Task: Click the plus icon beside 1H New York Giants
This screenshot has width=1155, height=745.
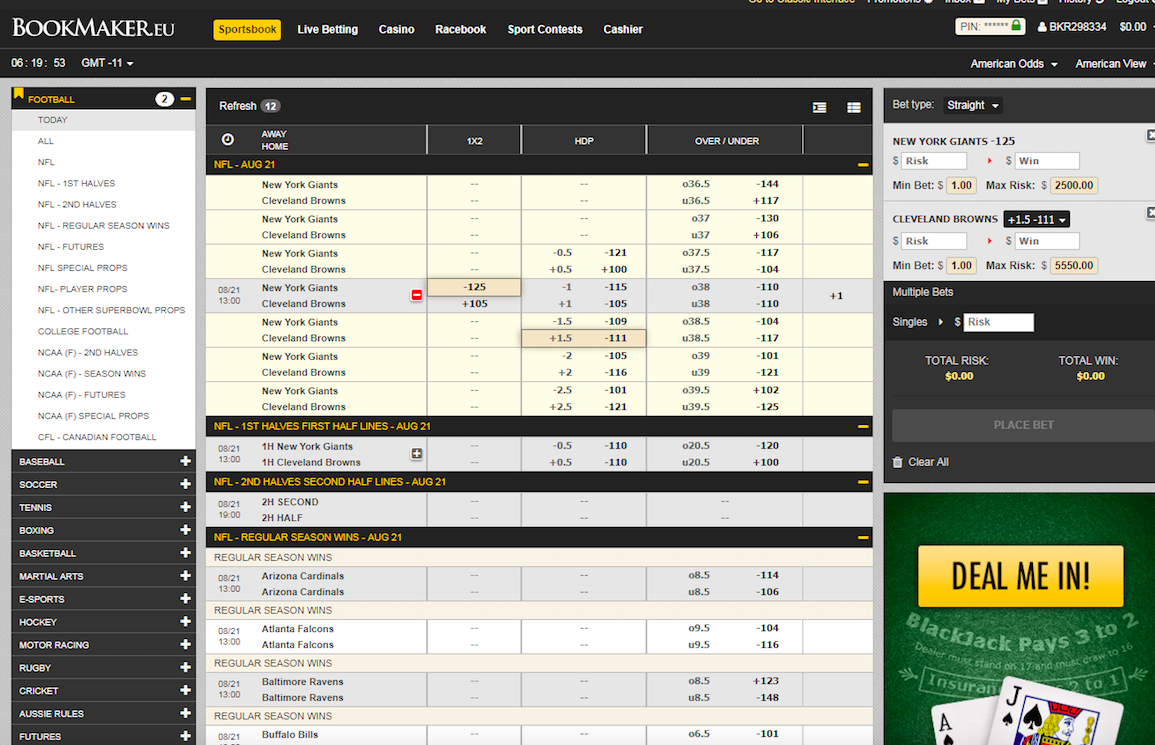Action: pyautogui.click(x=416, y=454)
